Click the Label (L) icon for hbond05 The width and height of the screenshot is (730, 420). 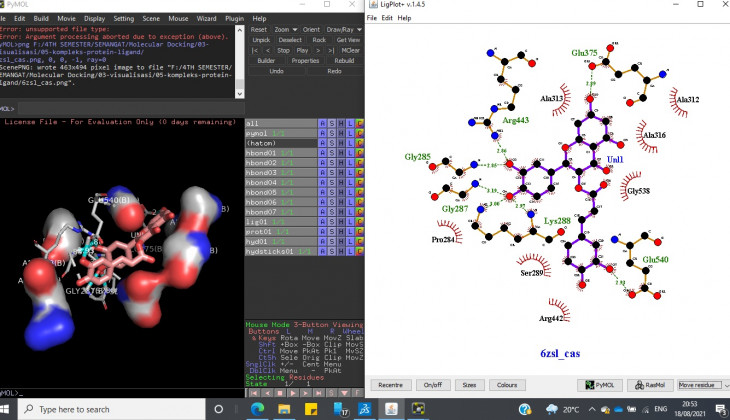coord(350,193)
